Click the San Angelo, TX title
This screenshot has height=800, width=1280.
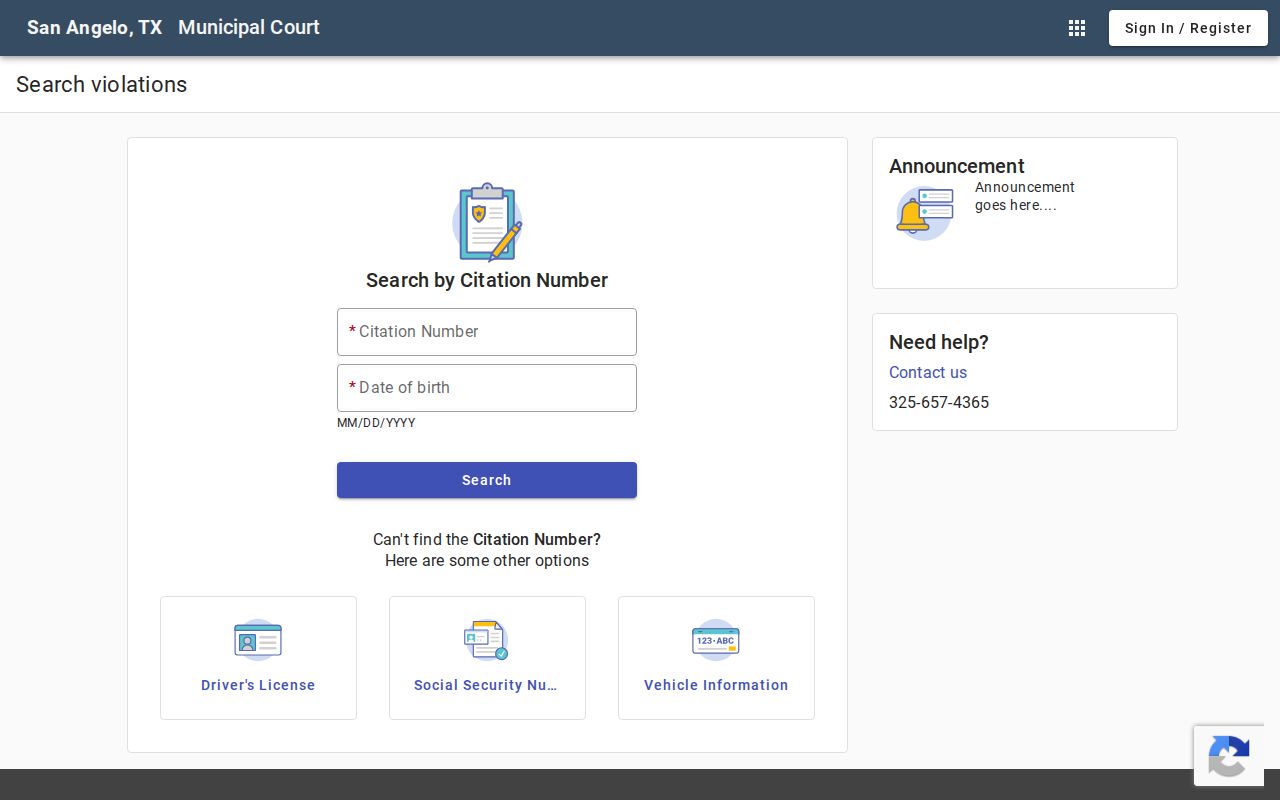pyautogui.click(x=94, y=28)
